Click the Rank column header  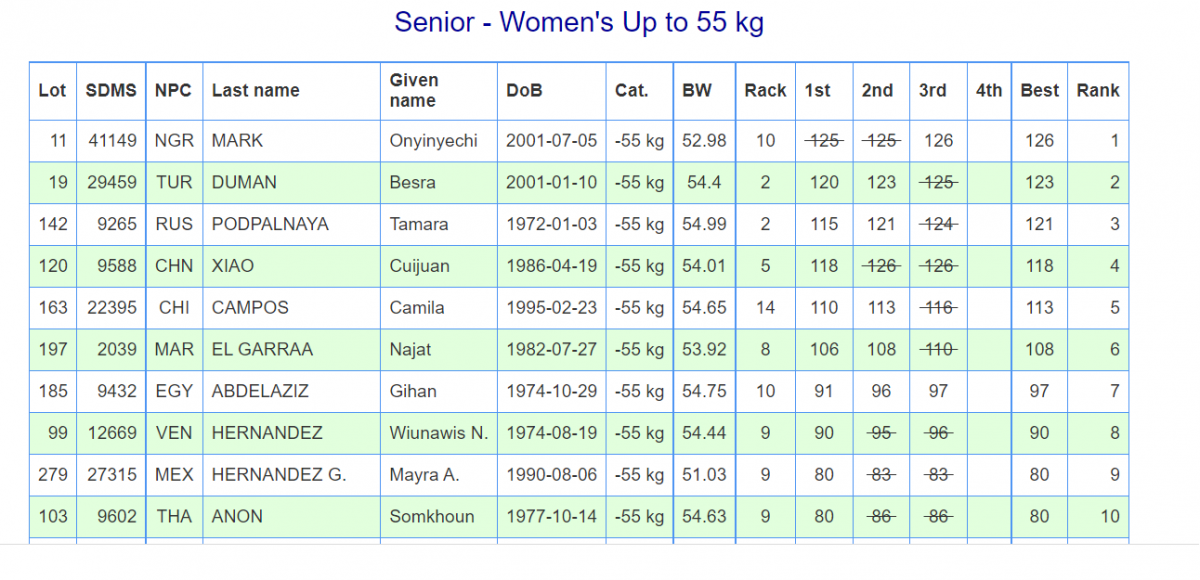(x=1098, y=90)
